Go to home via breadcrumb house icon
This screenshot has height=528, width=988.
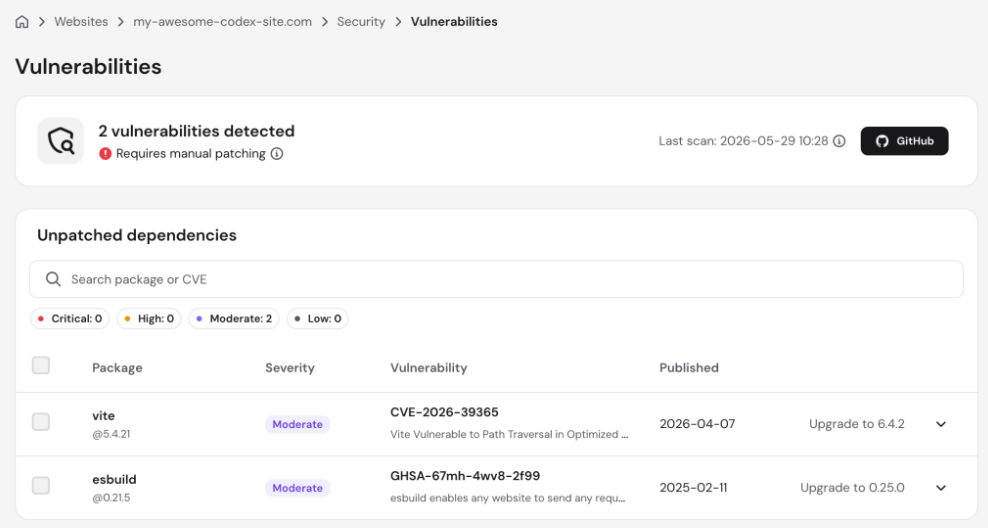click(22, 22)
